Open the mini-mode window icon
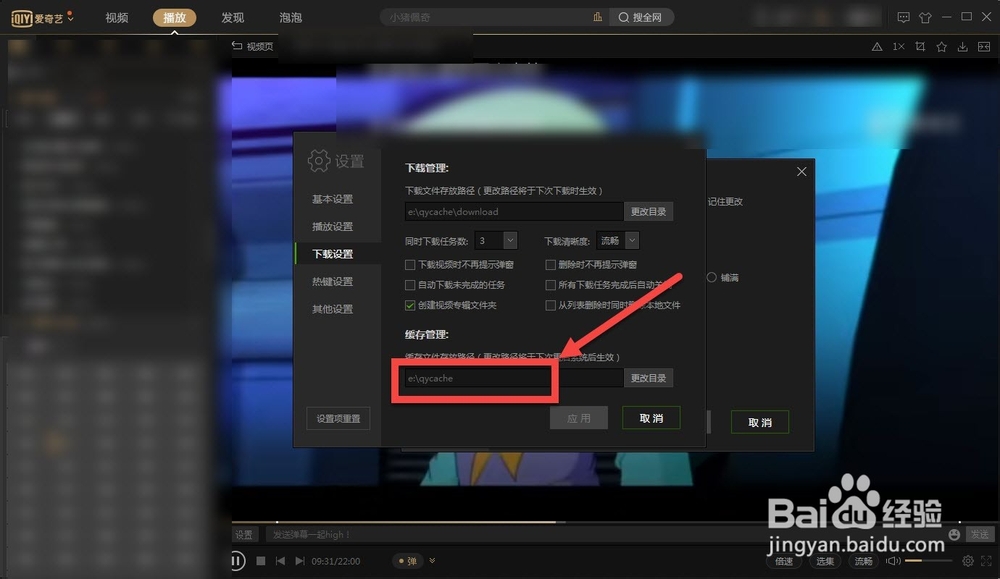Viewport: 1000px width, 579px height. (985, 46)
